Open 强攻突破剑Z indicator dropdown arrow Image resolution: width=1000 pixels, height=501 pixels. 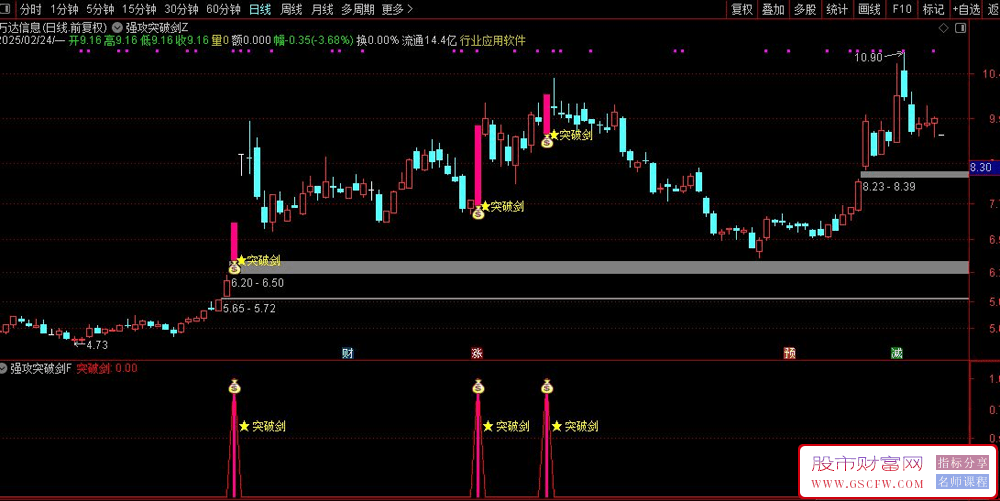click(117, 27)
